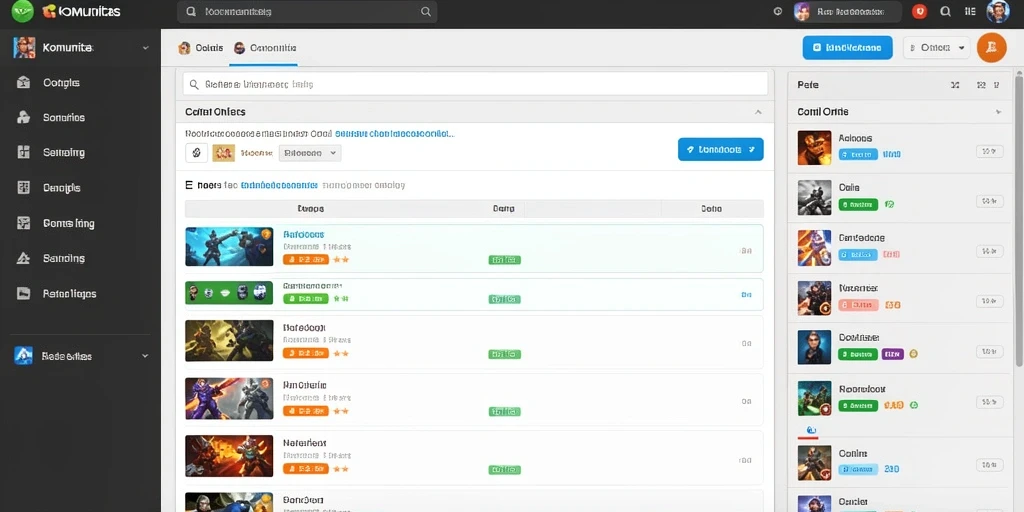The height and width of the screenshot is (512, 1024).
Task: Select the Oenonriite tab
Action: pyautogui.click(x=265, y=48)
